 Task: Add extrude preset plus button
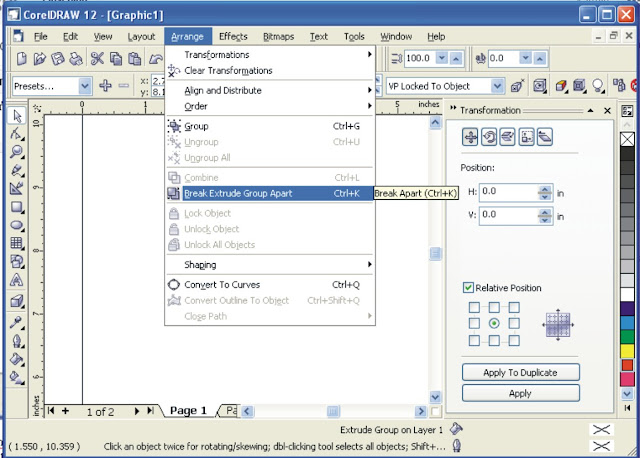click(x=105, y=85)
